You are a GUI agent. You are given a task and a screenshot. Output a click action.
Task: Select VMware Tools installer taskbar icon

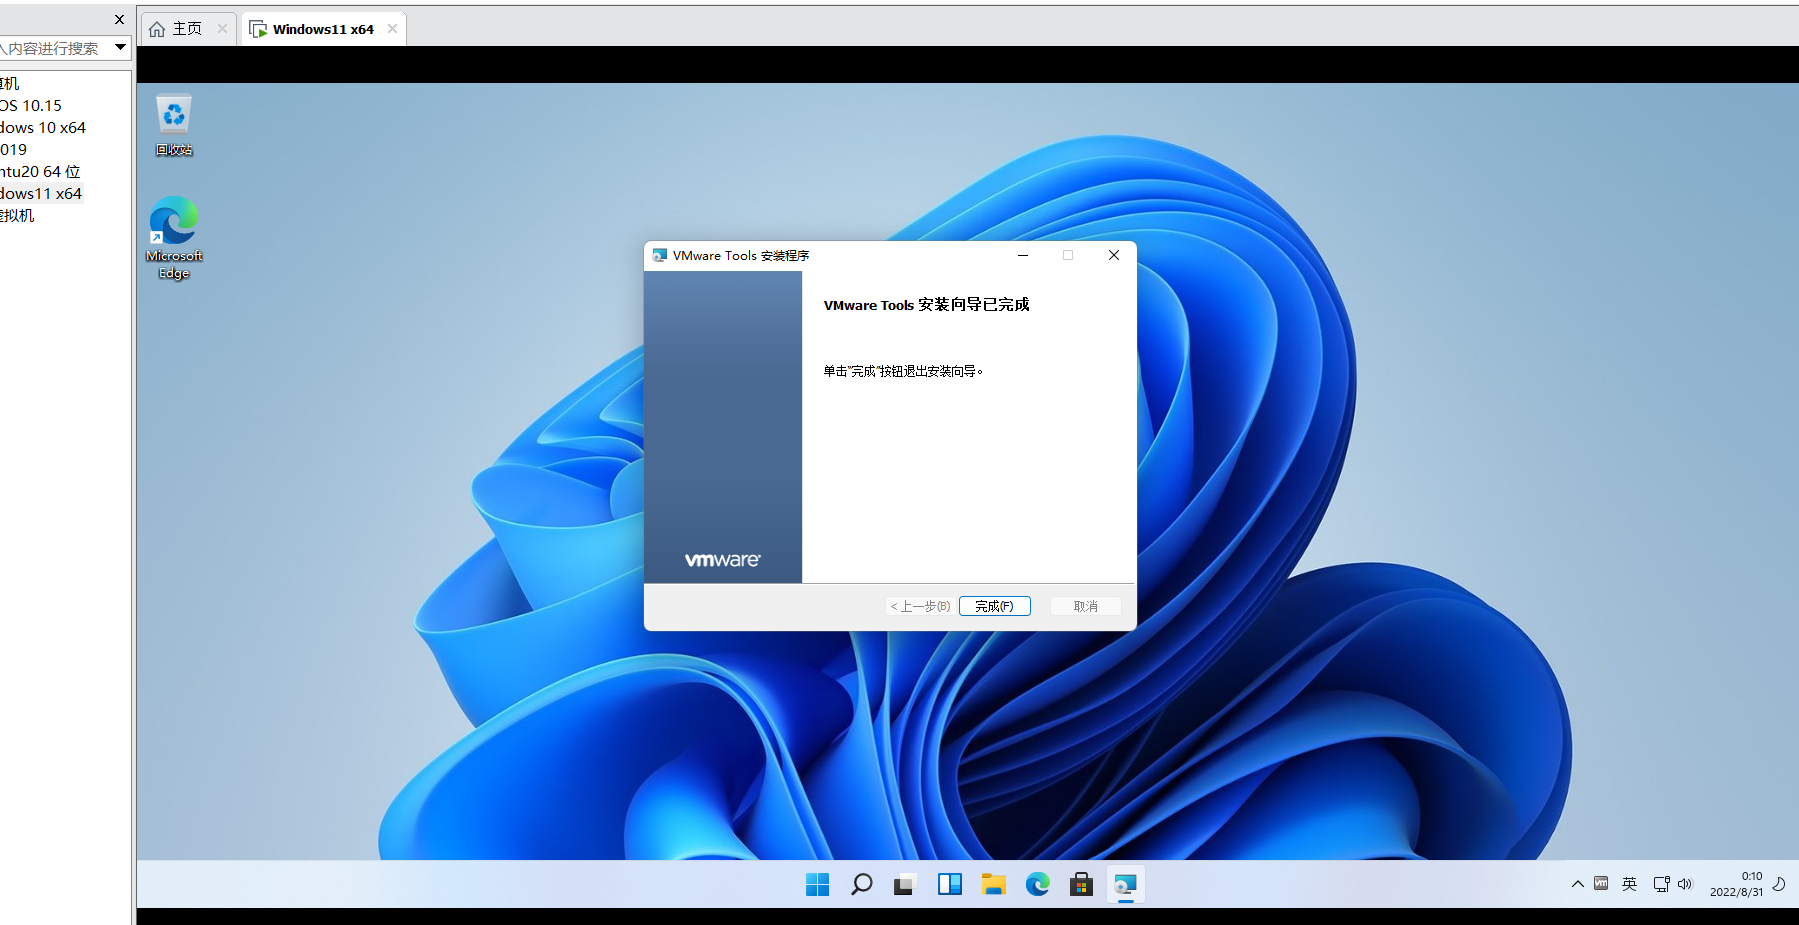(x=1125, y=884)
